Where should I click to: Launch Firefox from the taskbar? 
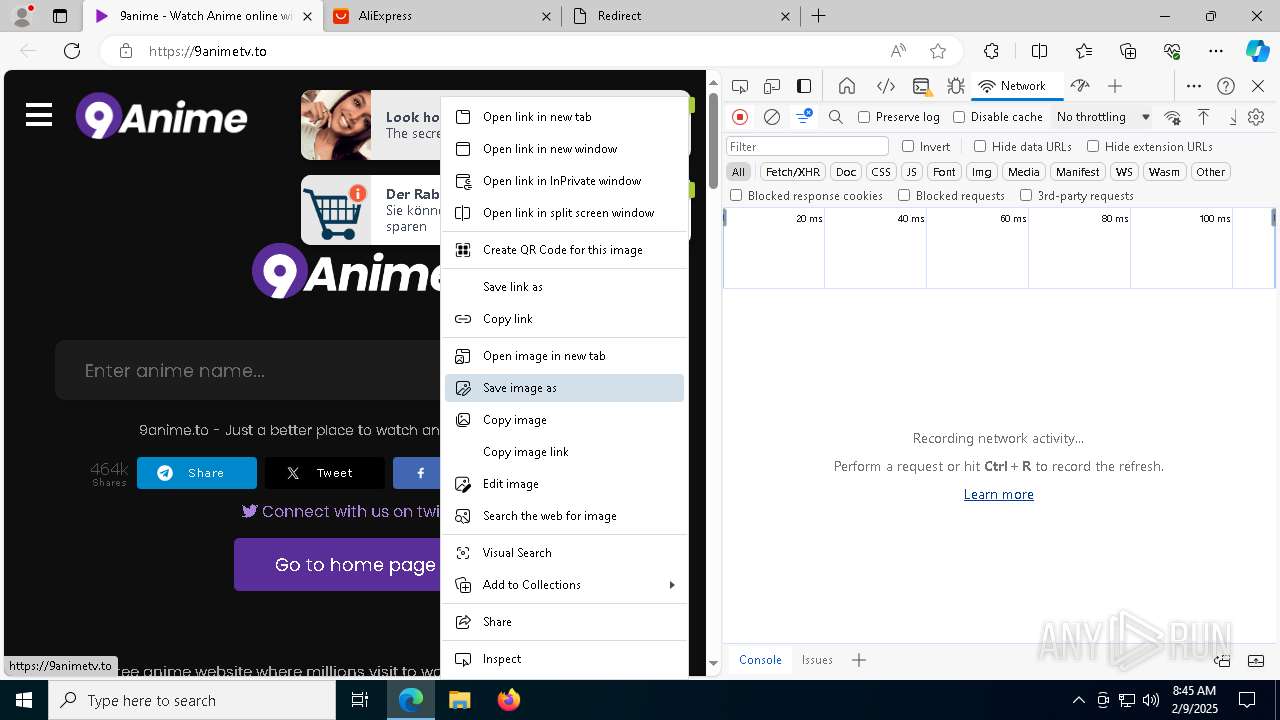pos(508,700)
